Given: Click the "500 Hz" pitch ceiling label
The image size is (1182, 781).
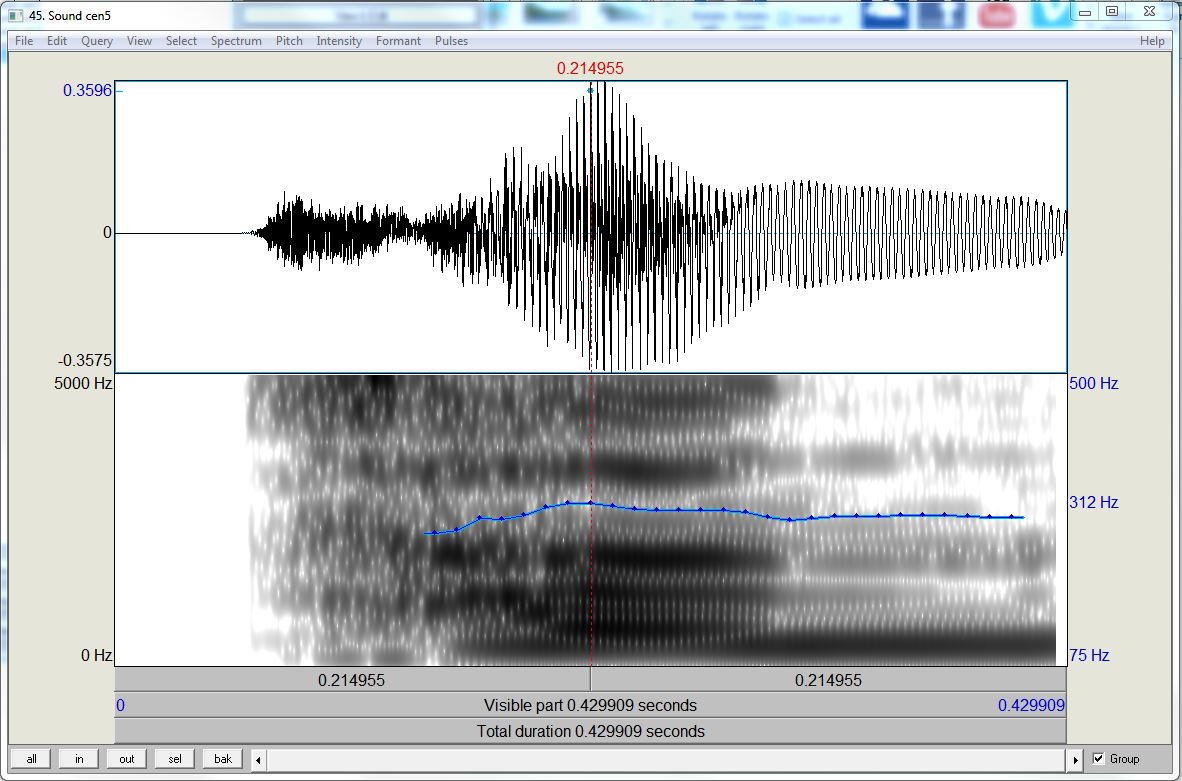Looking at the screenshot, I should [1094, 384].
